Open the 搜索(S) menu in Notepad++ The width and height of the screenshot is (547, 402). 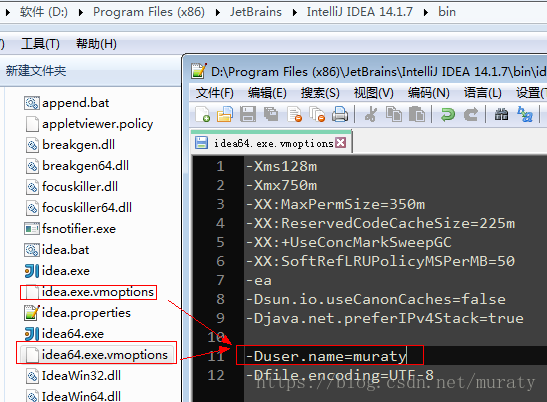click(x=320, y=93)
